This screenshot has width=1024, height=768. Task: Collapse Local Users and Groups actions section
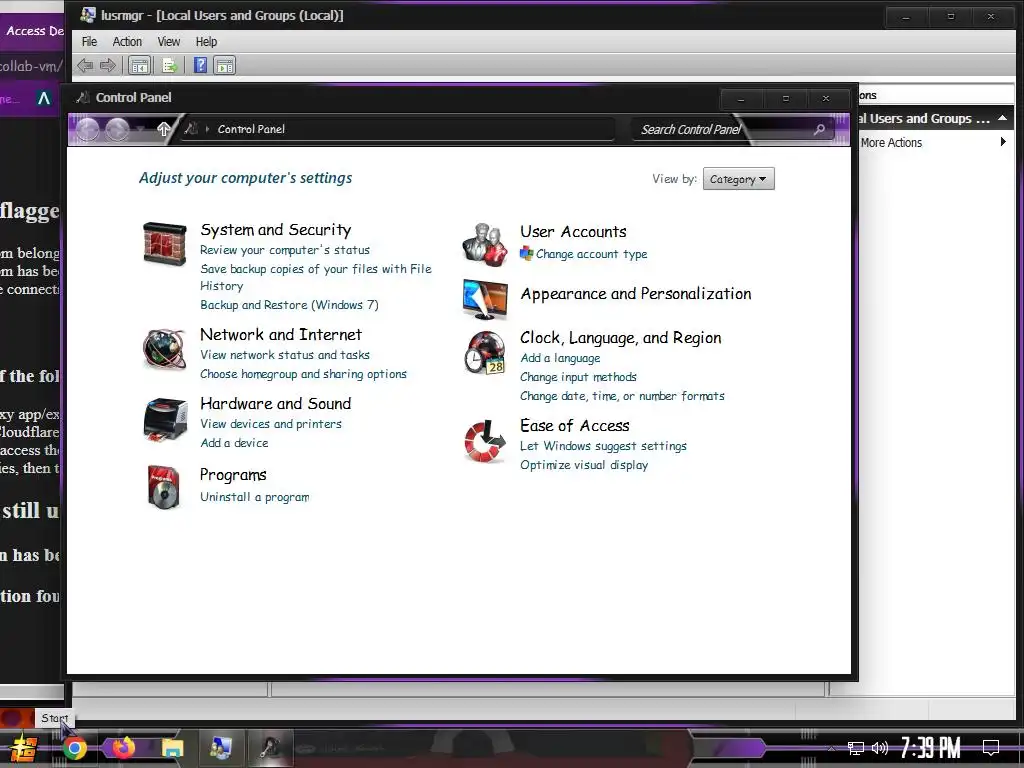click(x=1002, y=118)
